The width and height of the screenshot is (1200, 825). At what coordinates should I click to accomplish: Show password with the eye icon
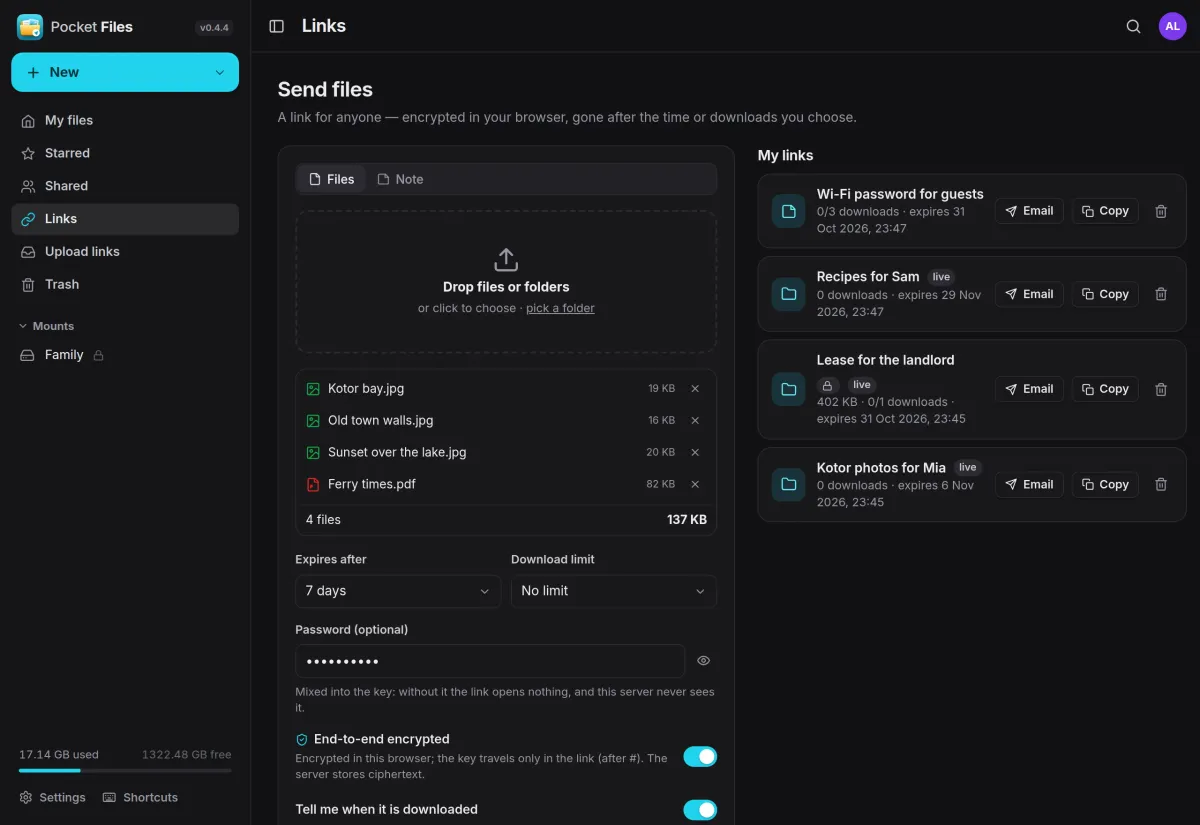pyautogui.click(x=703, y=661)
